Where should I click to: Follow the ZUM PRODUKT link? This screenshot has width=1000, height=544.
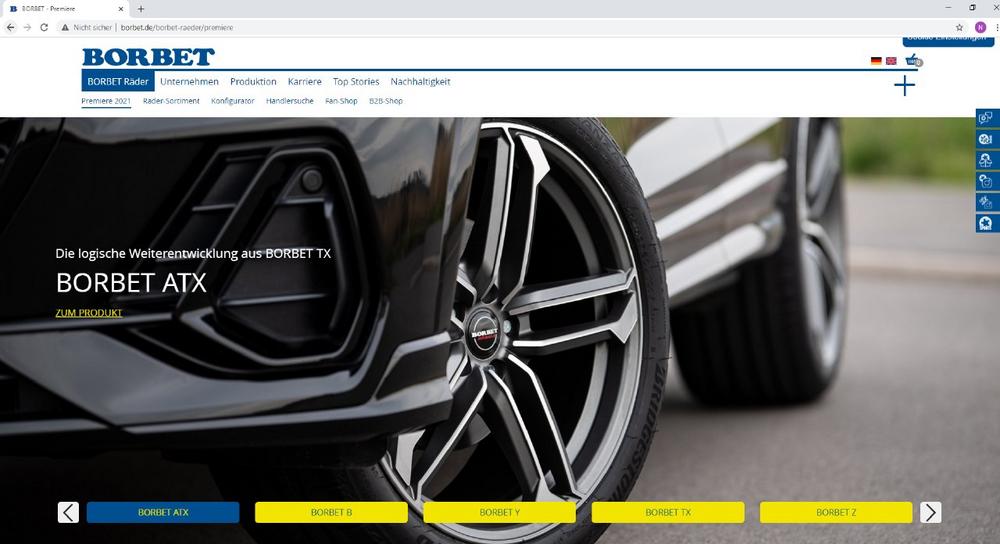(x=89, y=313)
